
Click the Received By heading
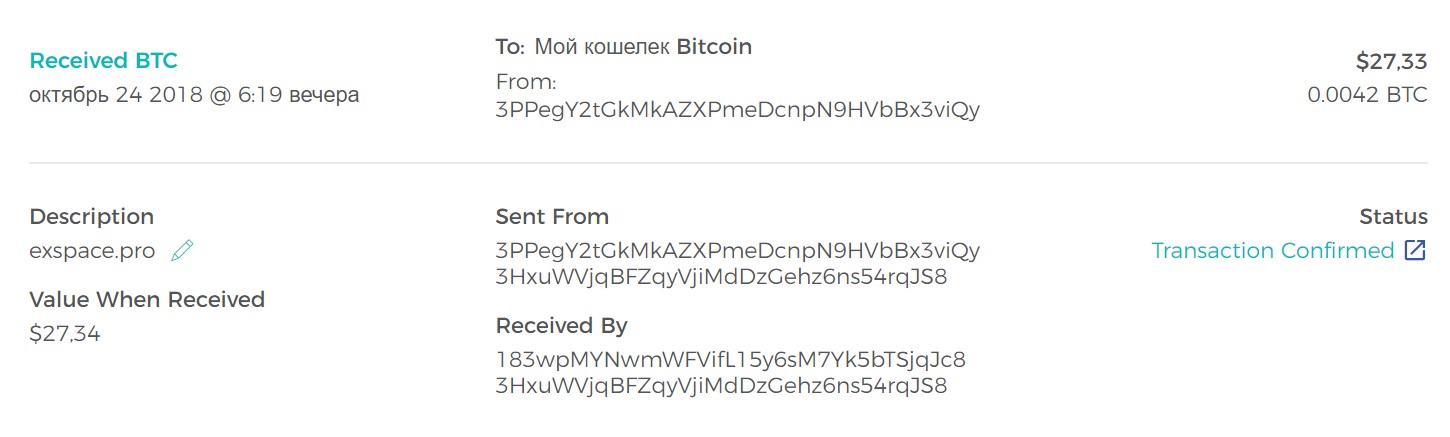(x=561, y=326)
